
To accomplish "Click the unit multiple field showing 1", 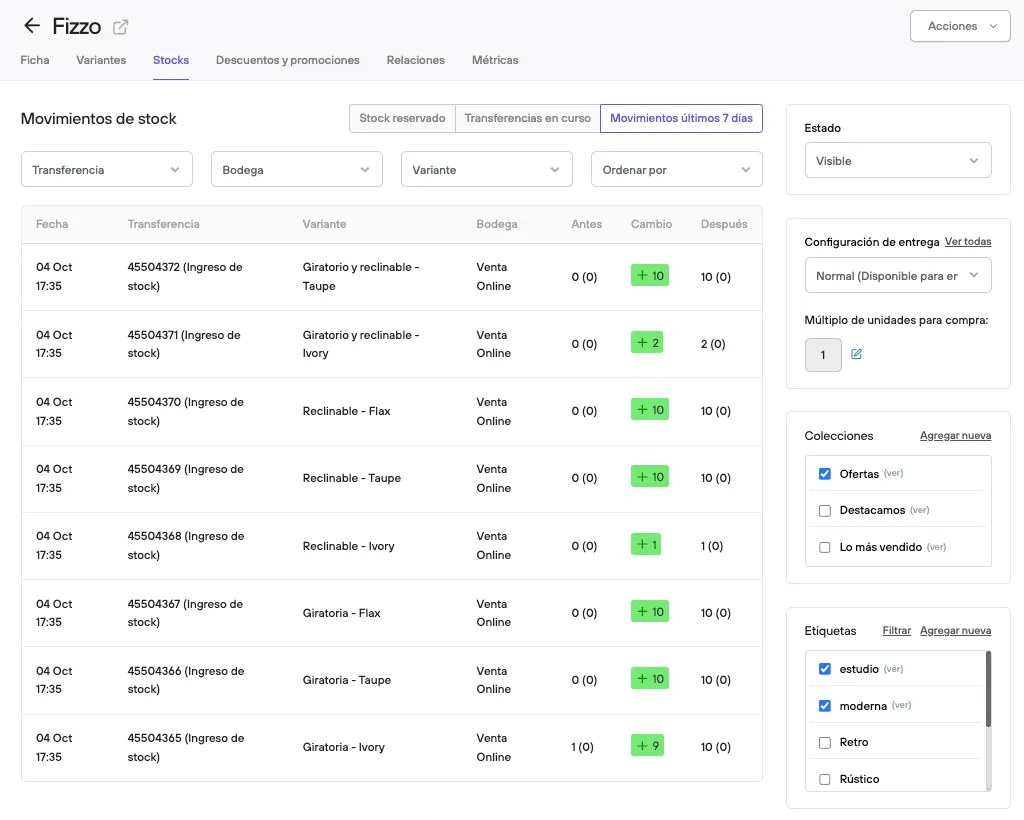I will pyautogui.click(x=823, y=355).
